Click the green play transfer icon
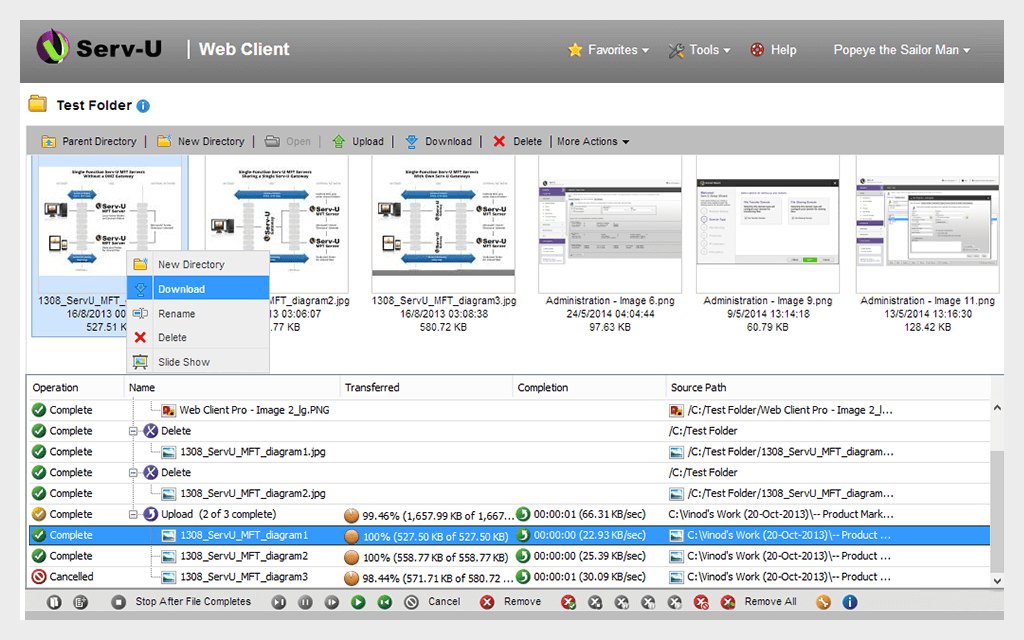 click(x=358, y=602)
